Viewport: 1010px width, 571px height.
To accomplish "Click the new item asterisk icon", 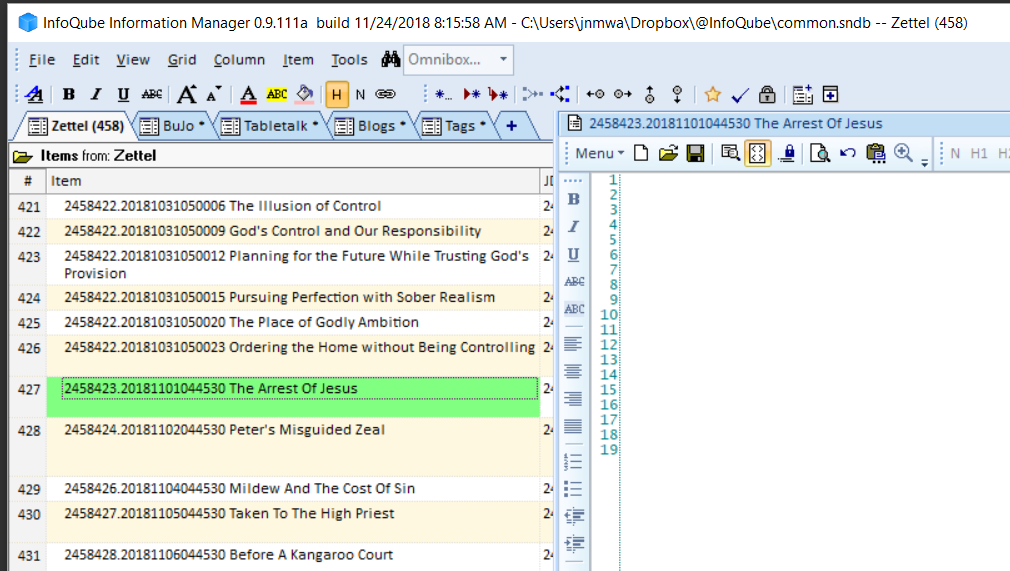I will [443, 95].
